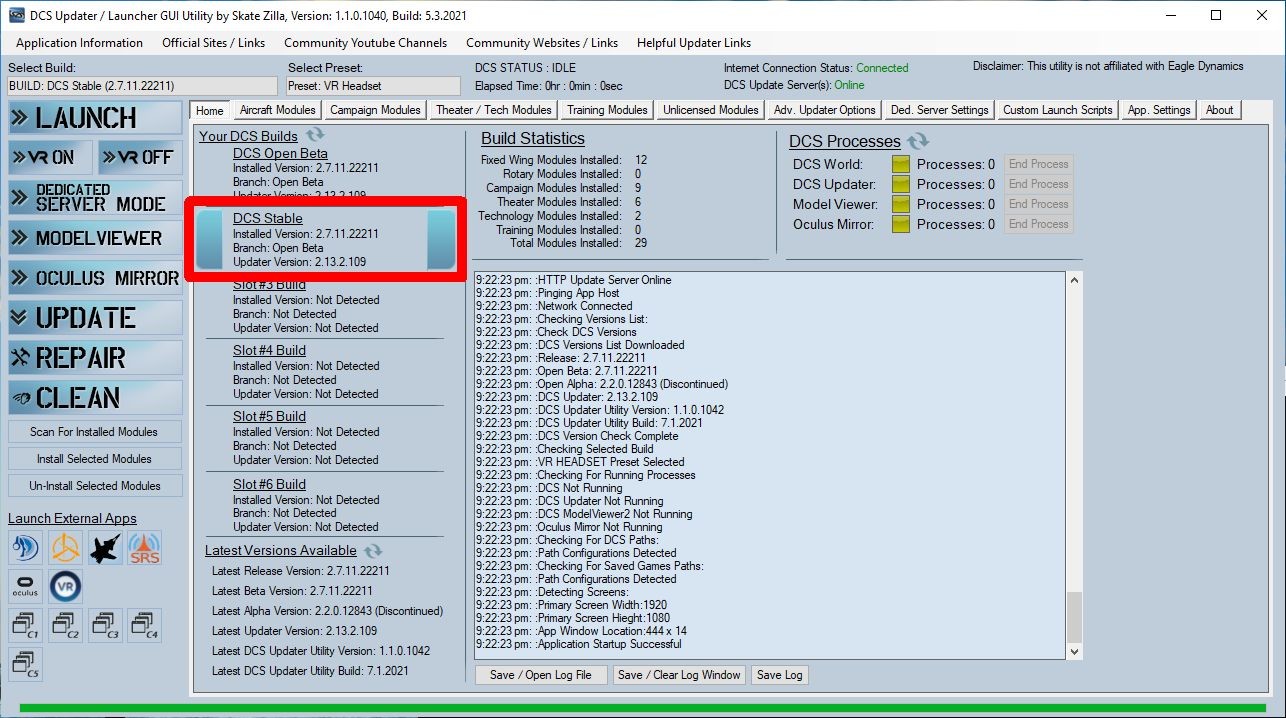
Task: Open the Select Preset dropdown
Action: (374, 86)
